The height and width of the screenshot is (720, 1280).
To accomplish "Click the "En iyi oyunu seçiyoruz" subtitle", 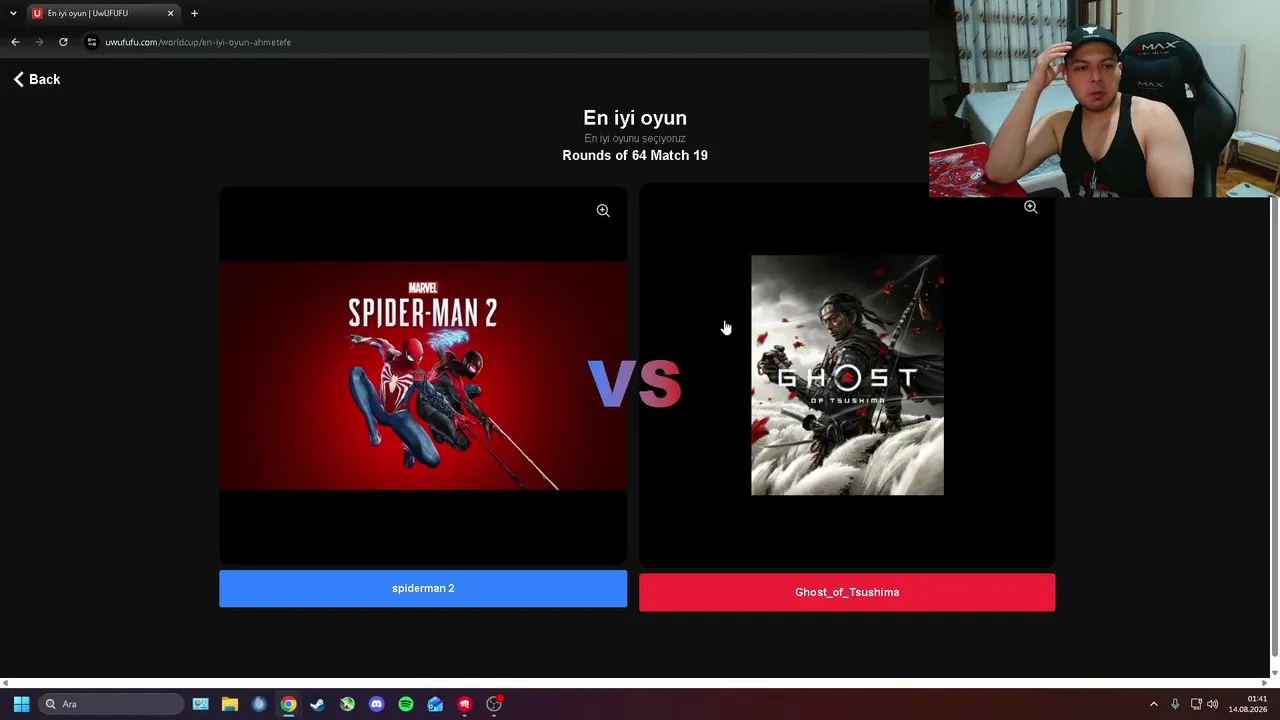I will pyautogui.click(x=635, y=139).
